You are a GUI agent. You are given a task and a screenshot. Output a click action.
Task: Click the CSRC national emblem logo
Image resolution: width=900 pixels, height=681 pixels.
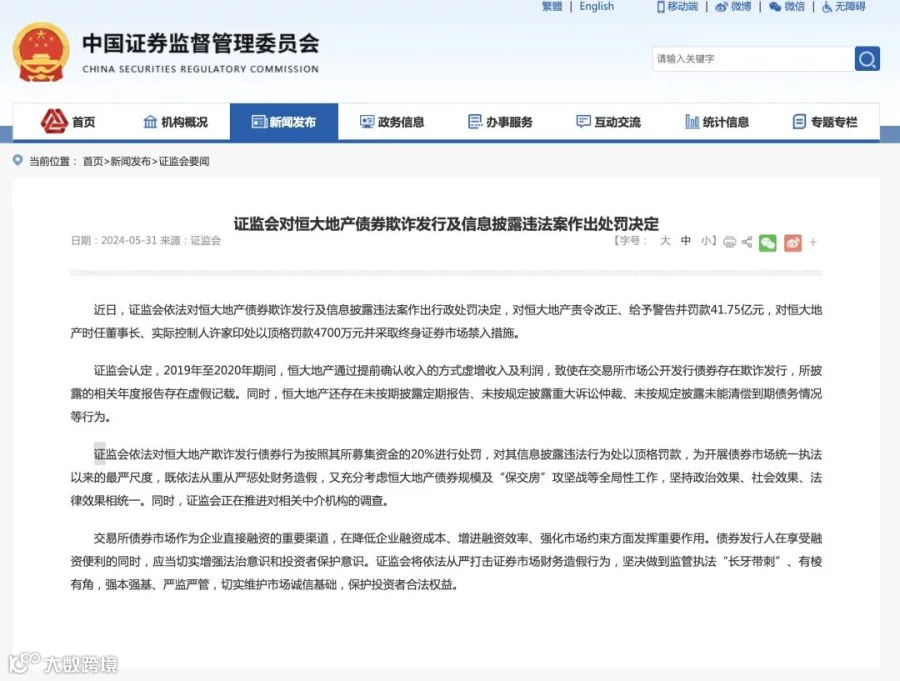click(41, 52)
